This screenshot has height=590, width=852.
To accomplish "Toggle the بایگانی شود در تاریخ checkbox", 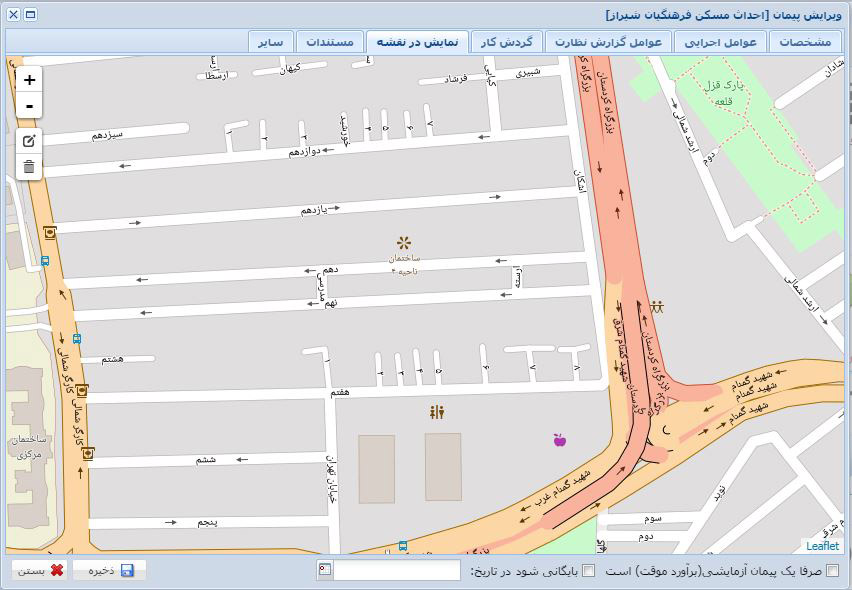I will point(588,571).
